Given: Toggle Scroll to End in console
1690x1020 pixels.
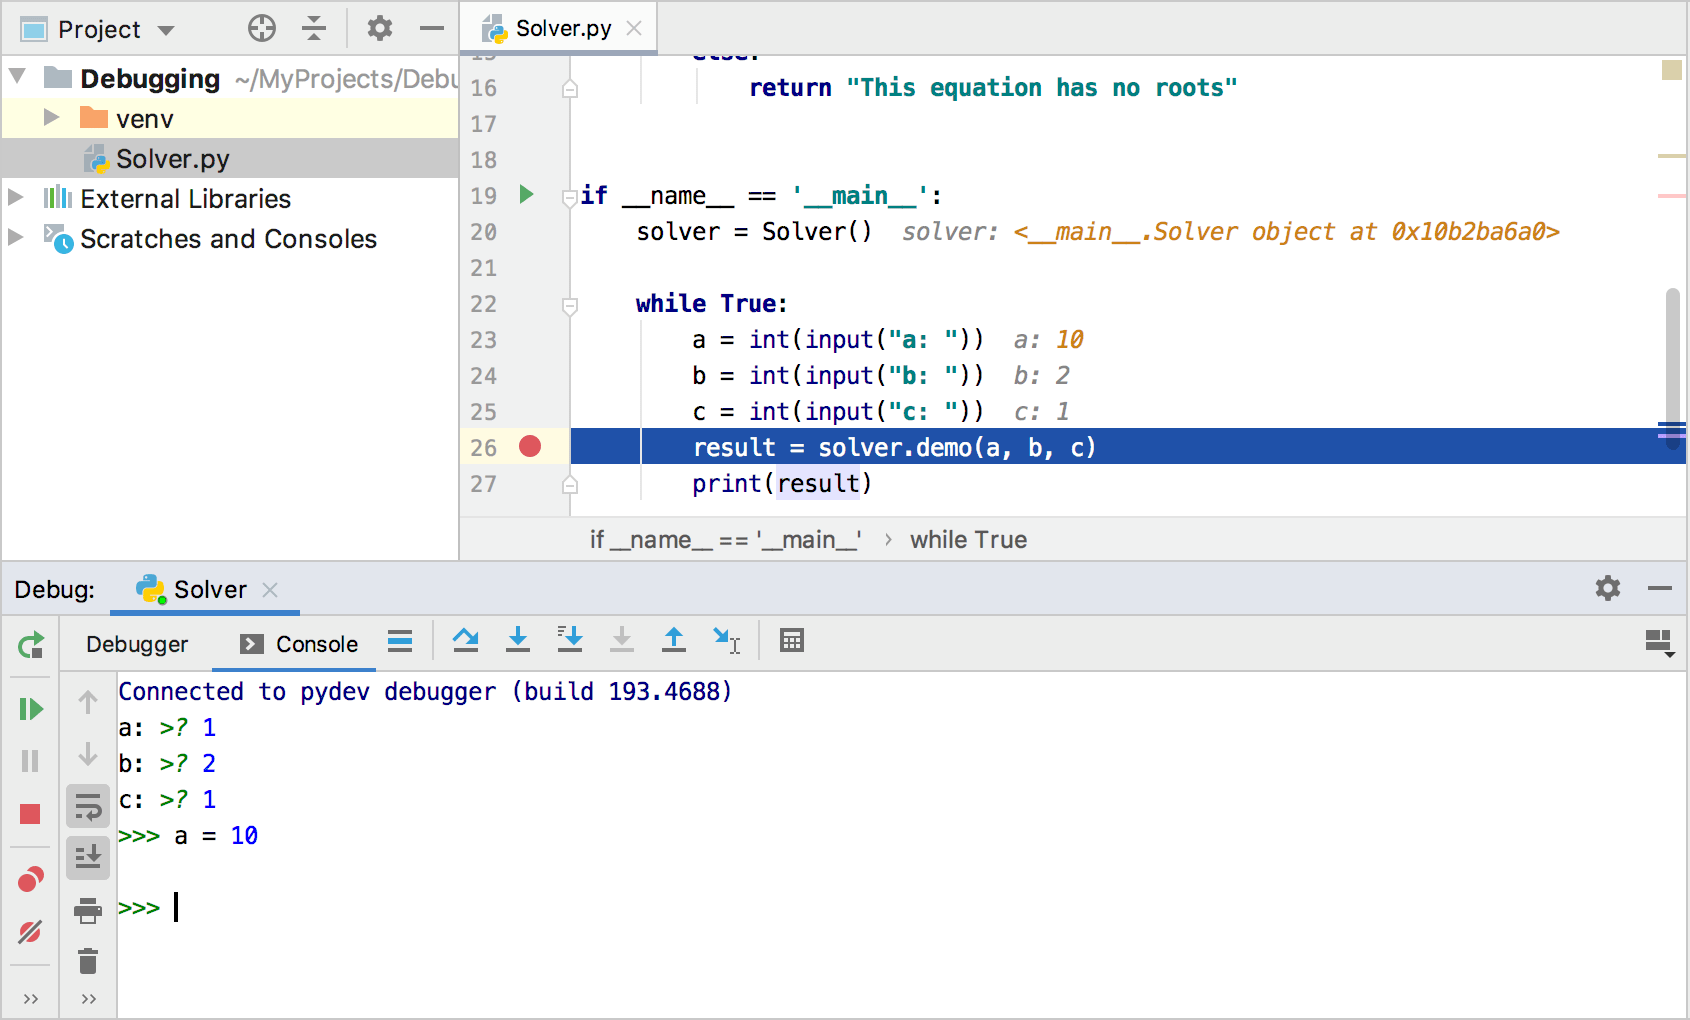Looking at the screenshot, I should (x=88, y=858).
